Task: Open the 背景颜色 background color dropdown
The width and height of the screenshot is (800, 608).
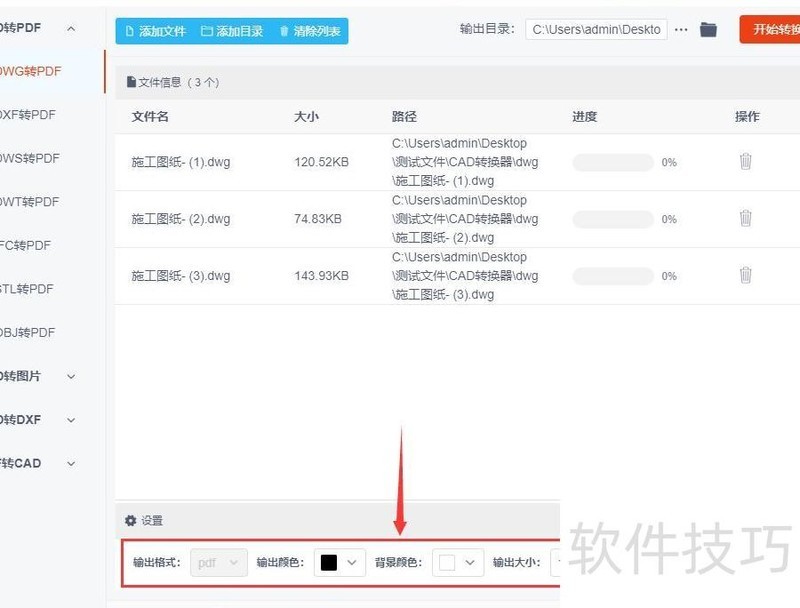Action: 456,562
